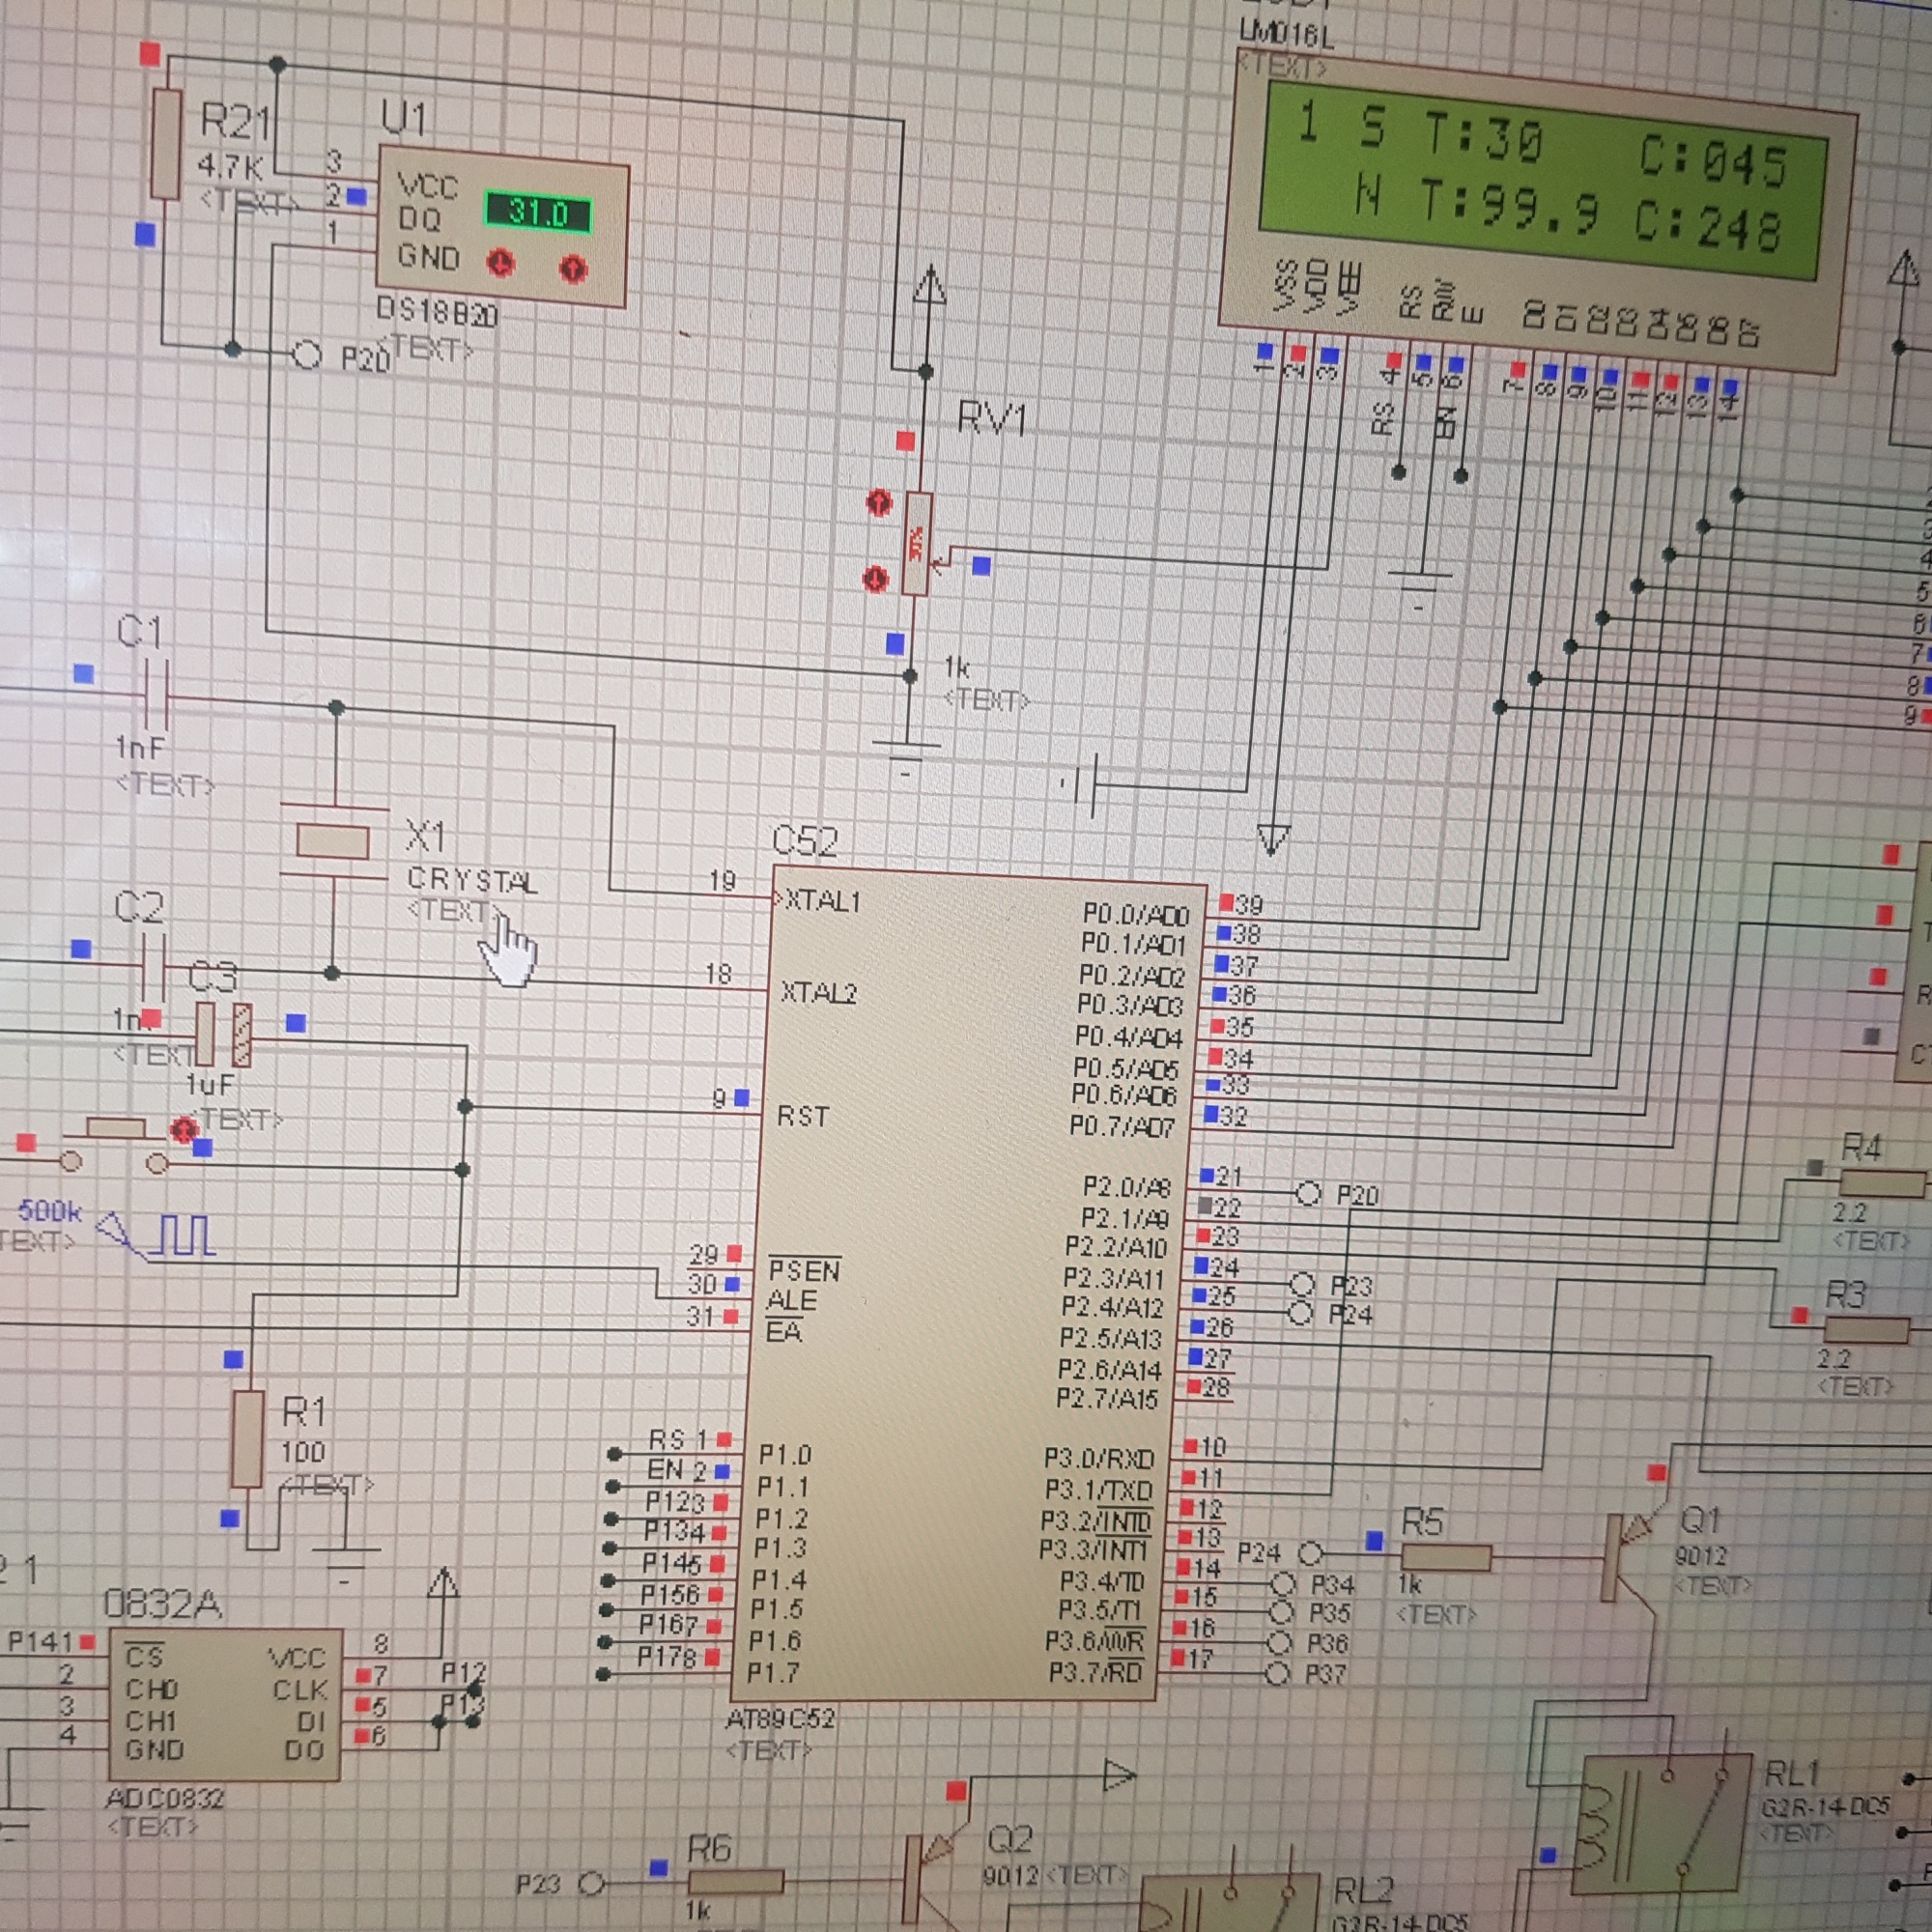The height and width of the screenshot is (1932, 1932).
Task: Click the DS18B20 temperature decrease arrow
Action: (x=500, y=263)
